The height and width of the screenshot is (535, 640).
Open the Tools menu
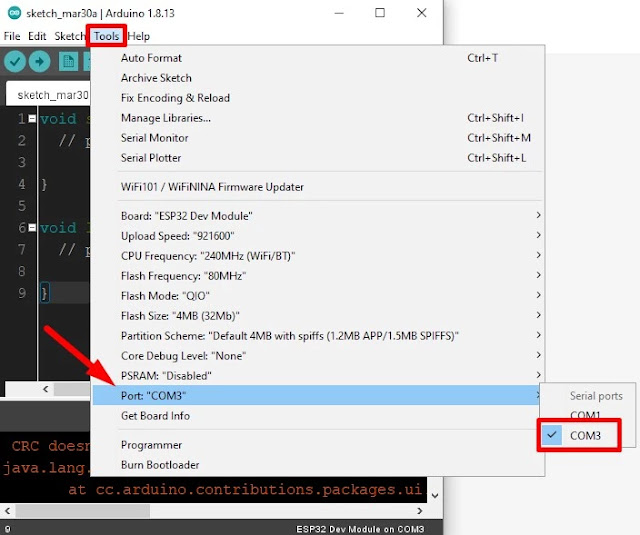pos(107,36)
